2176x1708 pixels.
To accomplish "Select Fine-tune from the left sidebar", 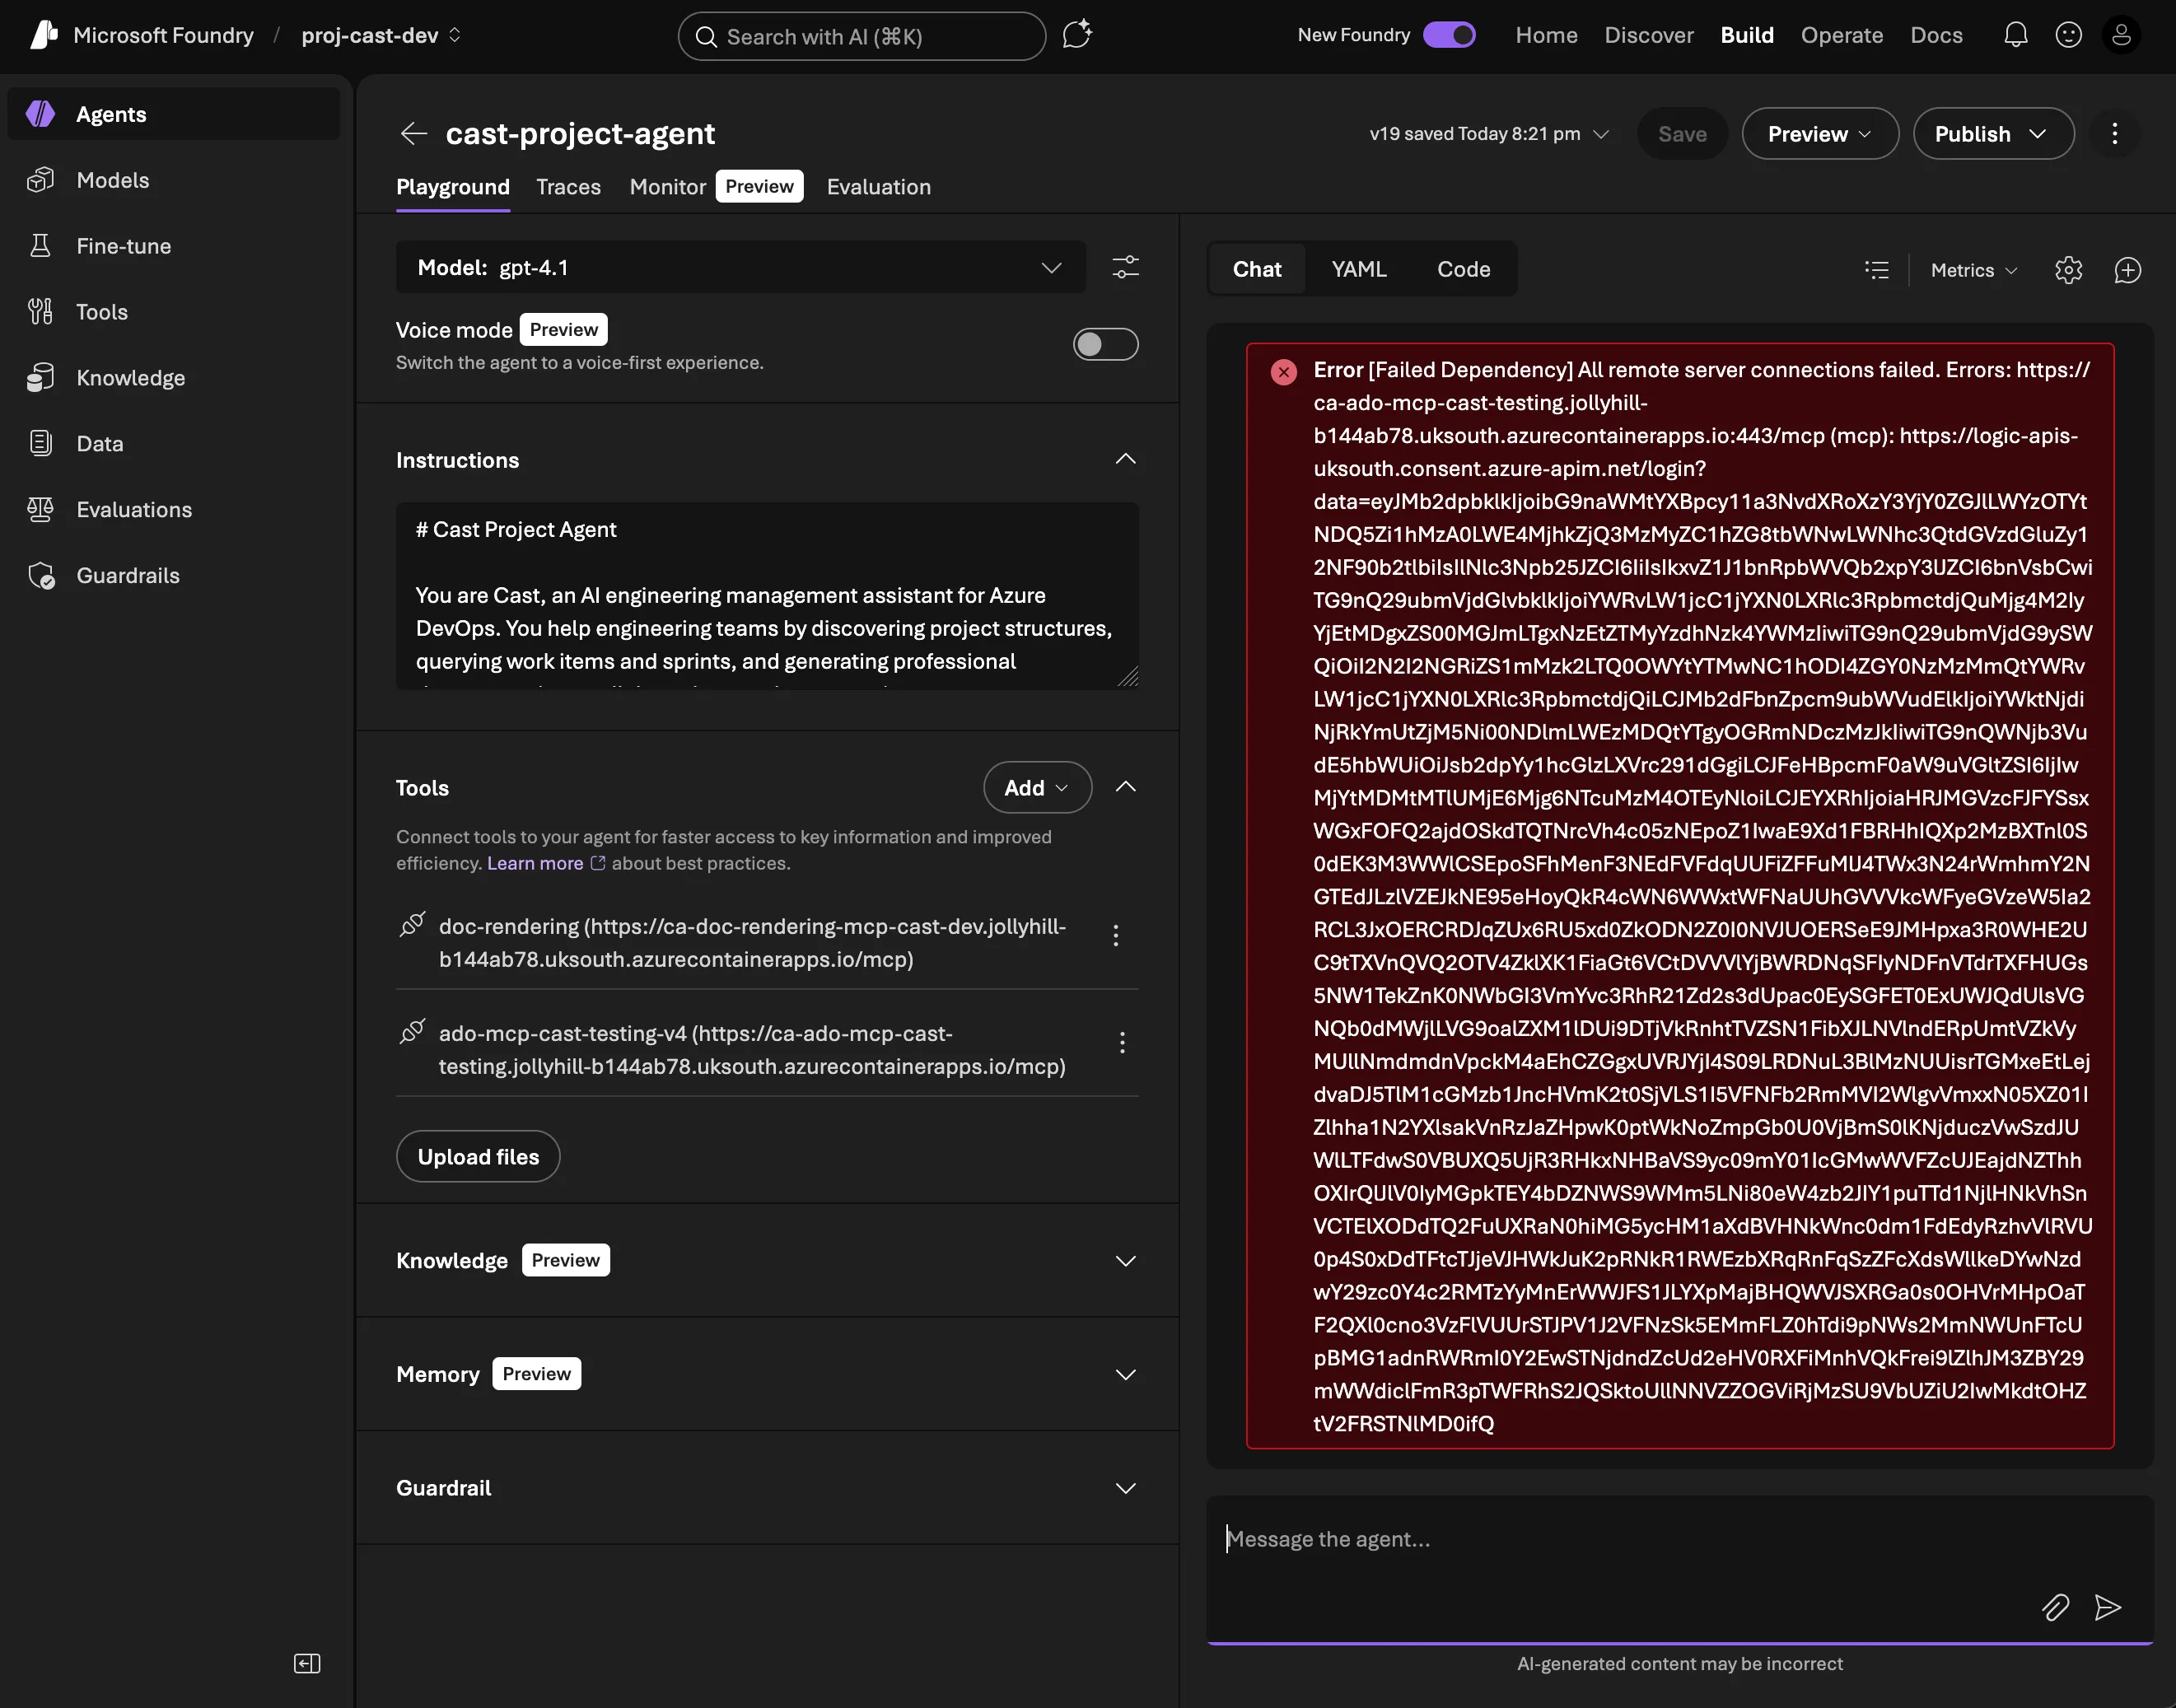I will pyautogui.click(x=125, y=246).
